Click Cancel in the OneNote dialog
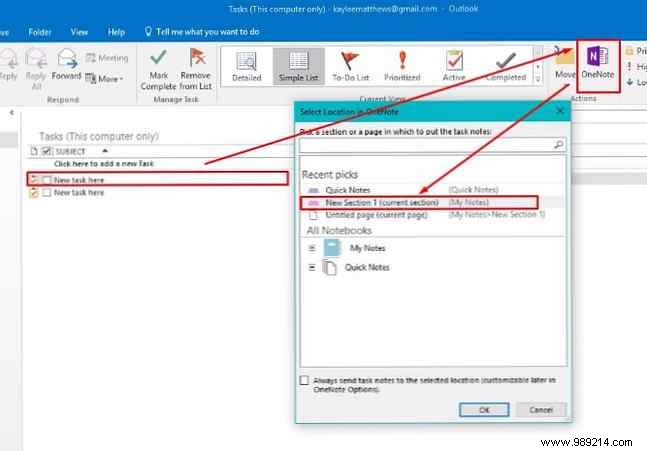Image resolution: width=647 pixels, height=451 pixels. point(541,410)
